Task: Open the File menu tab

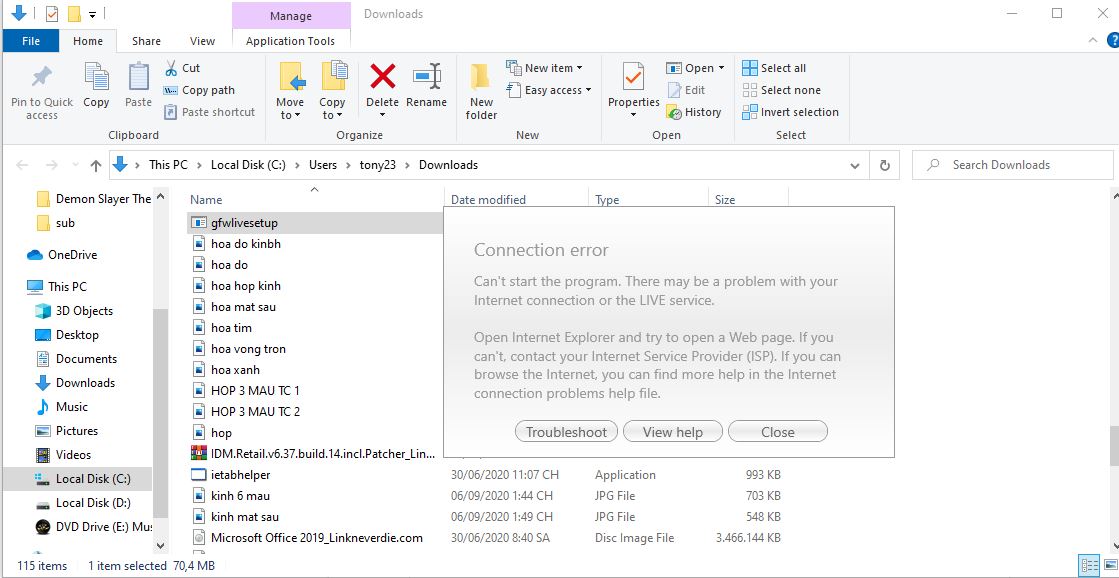Action: (x=31, y=41)
